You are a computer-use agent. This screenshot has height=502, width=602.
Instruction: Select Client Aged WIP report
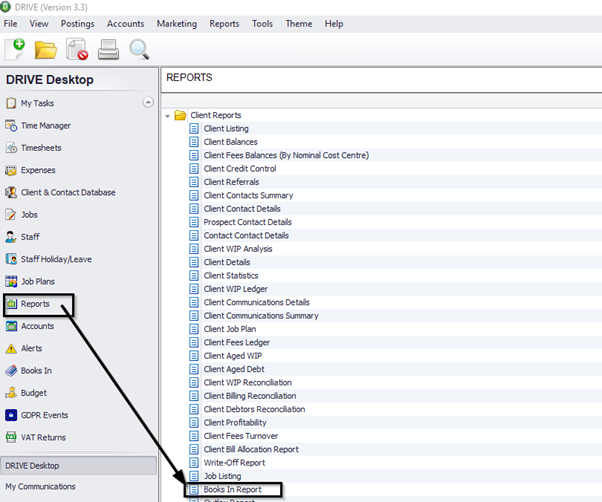click(x=233, y=356)
